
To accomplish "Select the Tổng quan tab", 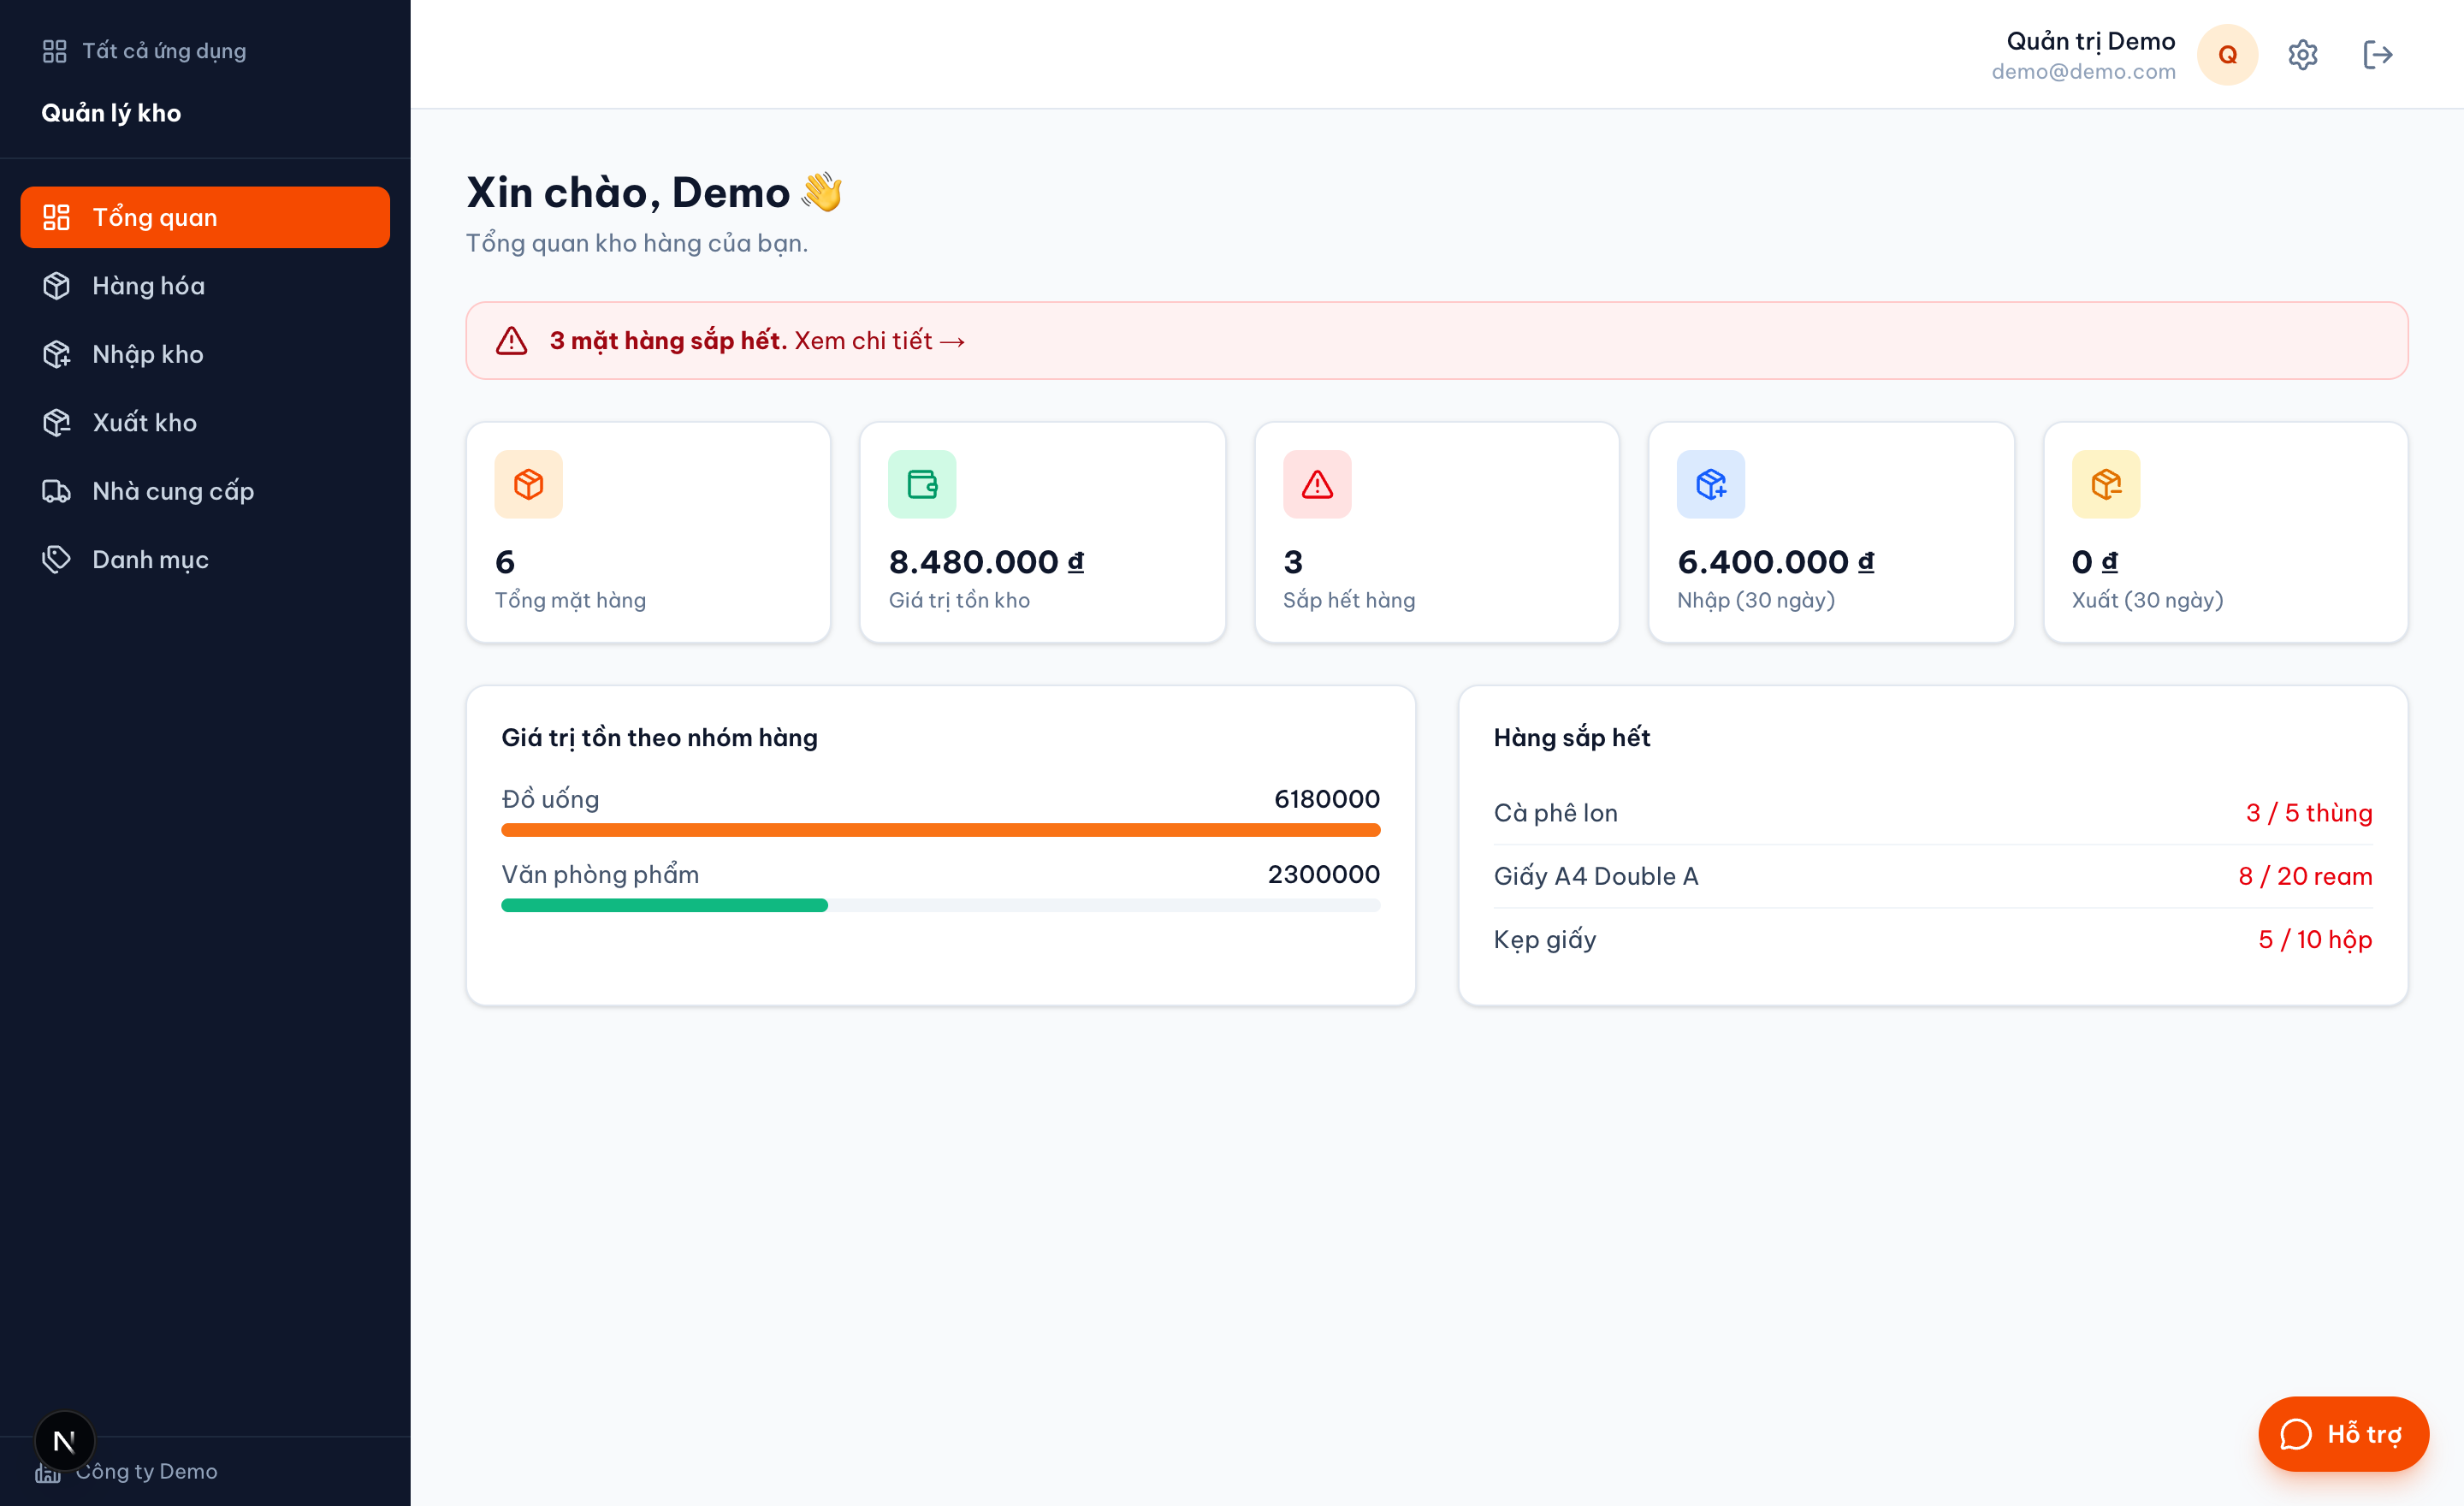I will pyautogui.click(x=205, y=217).
